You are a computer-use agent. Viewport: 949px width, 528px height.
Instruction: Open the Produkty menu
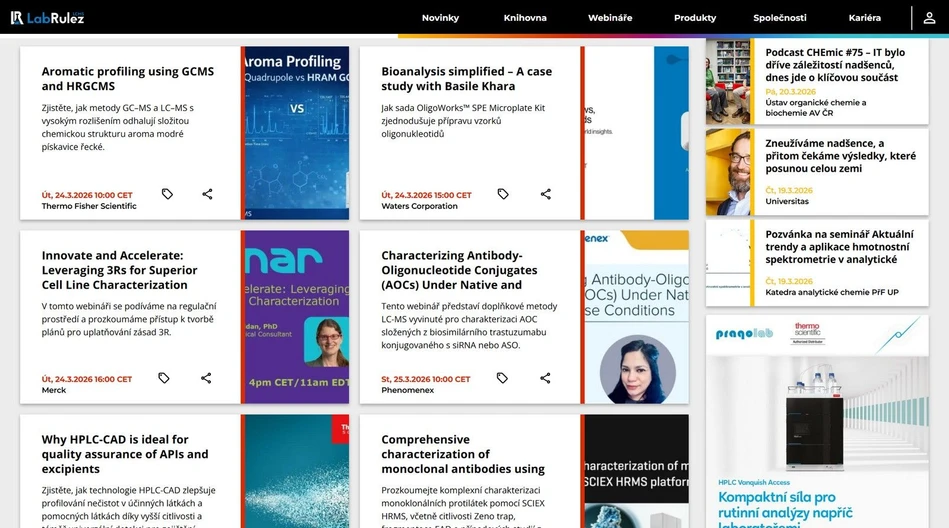point(695,18)
